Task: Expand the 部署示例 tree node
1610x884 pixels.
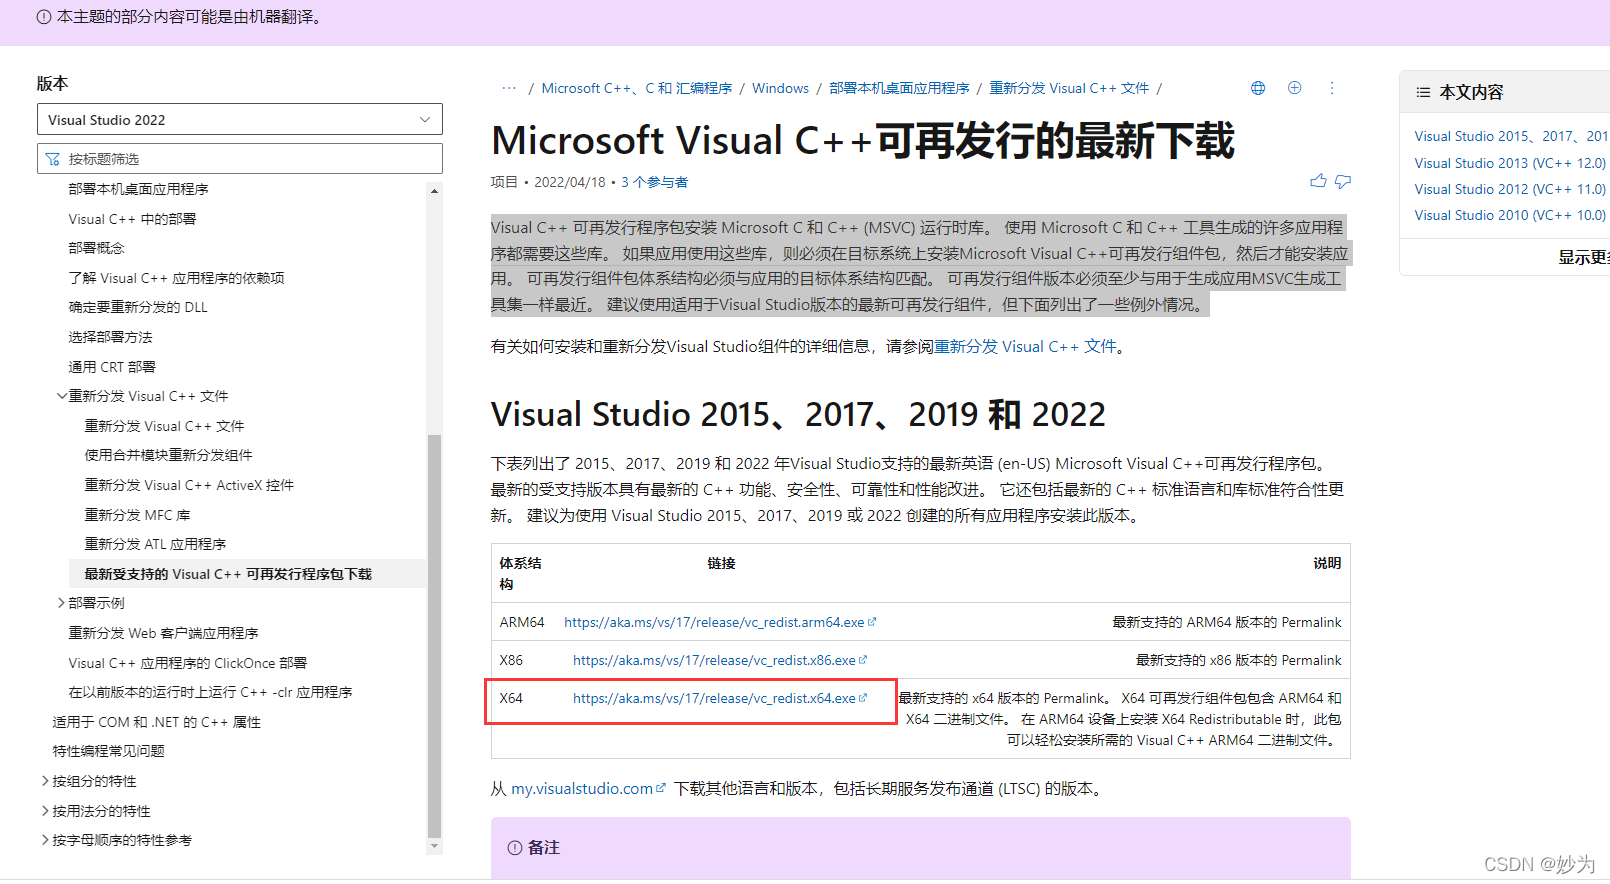Action: [x=62, y=603]
